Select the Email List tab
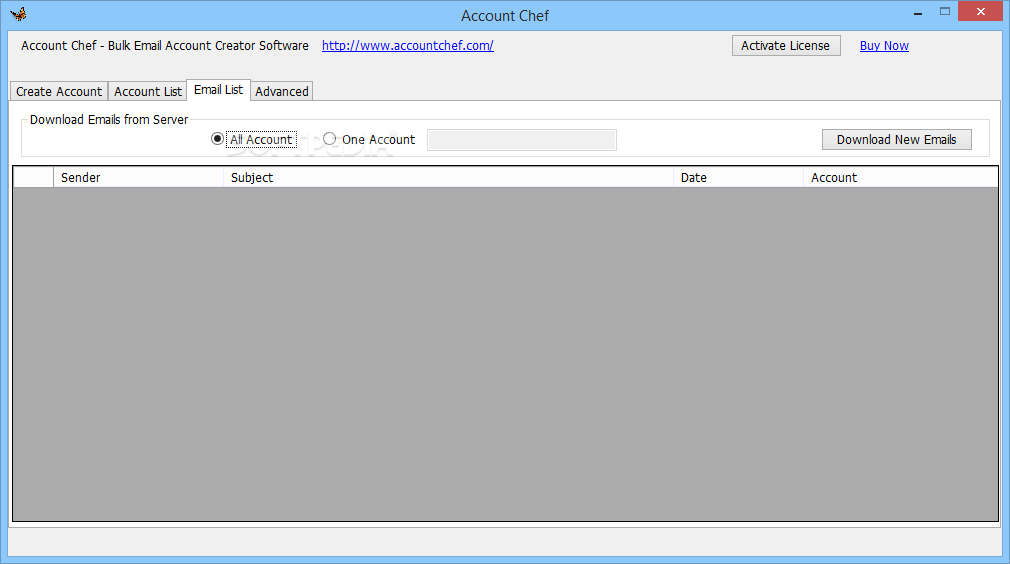This screenshot has width=1010, height=564. [218, 90]
